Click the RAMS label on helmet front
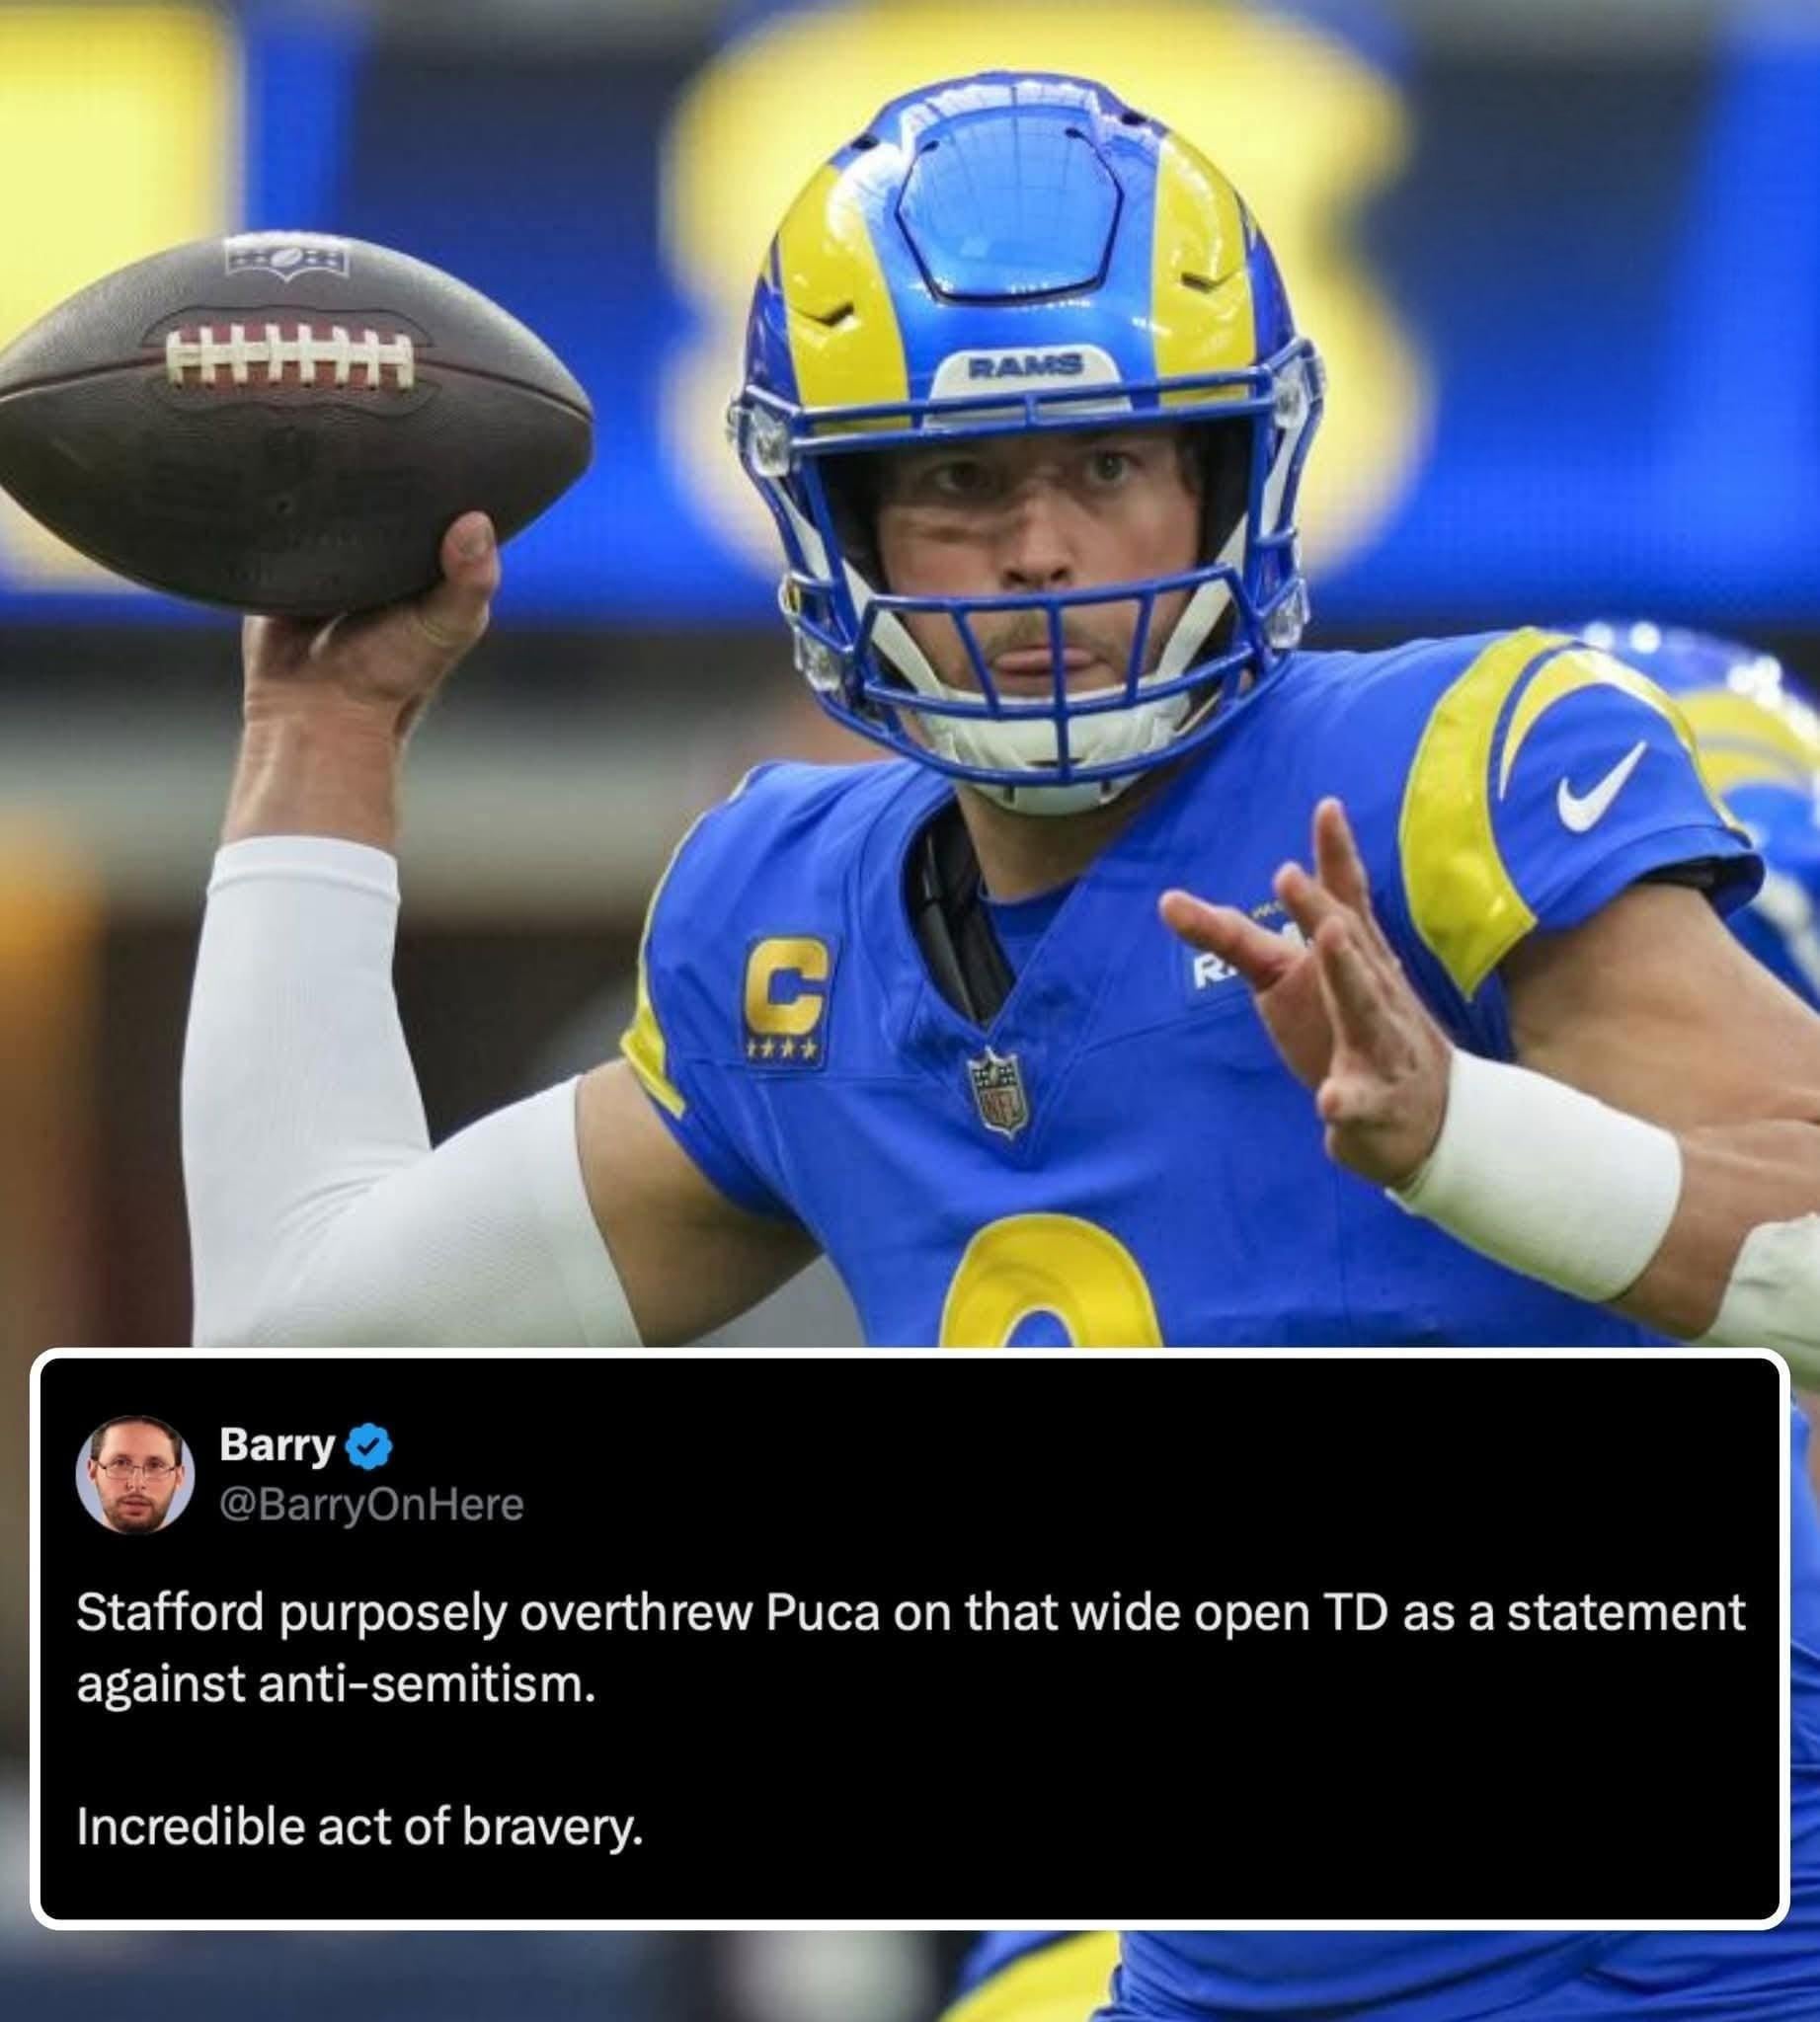Image resolution: width=1820 pixels, height=2022 pixels. [x=1025, y=364]
